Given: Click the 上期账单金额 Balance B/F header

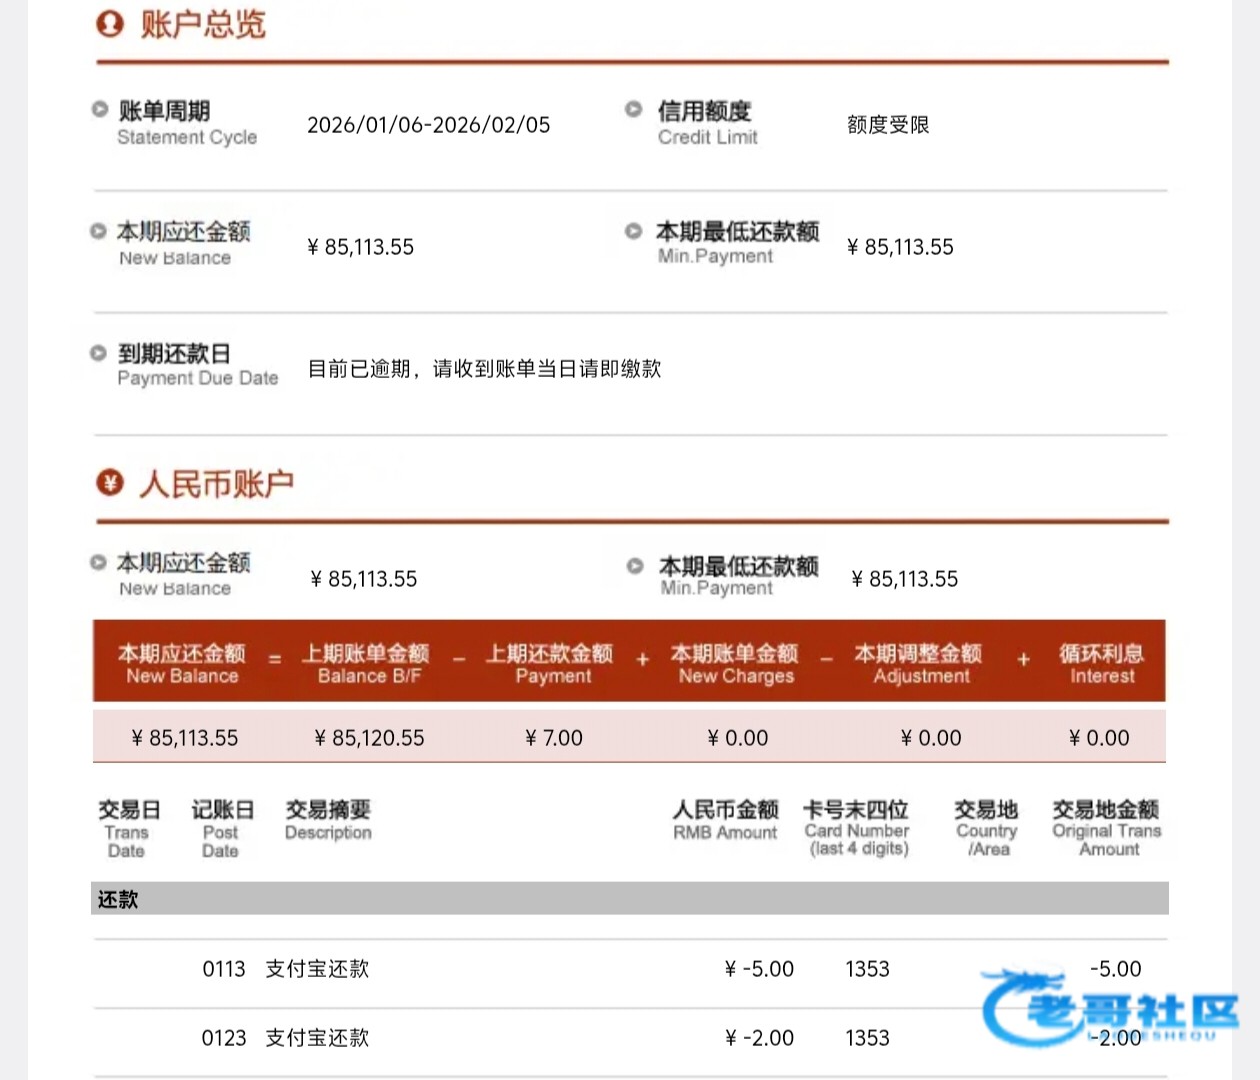Looking at the screenshot, I should tap(367, 664).
